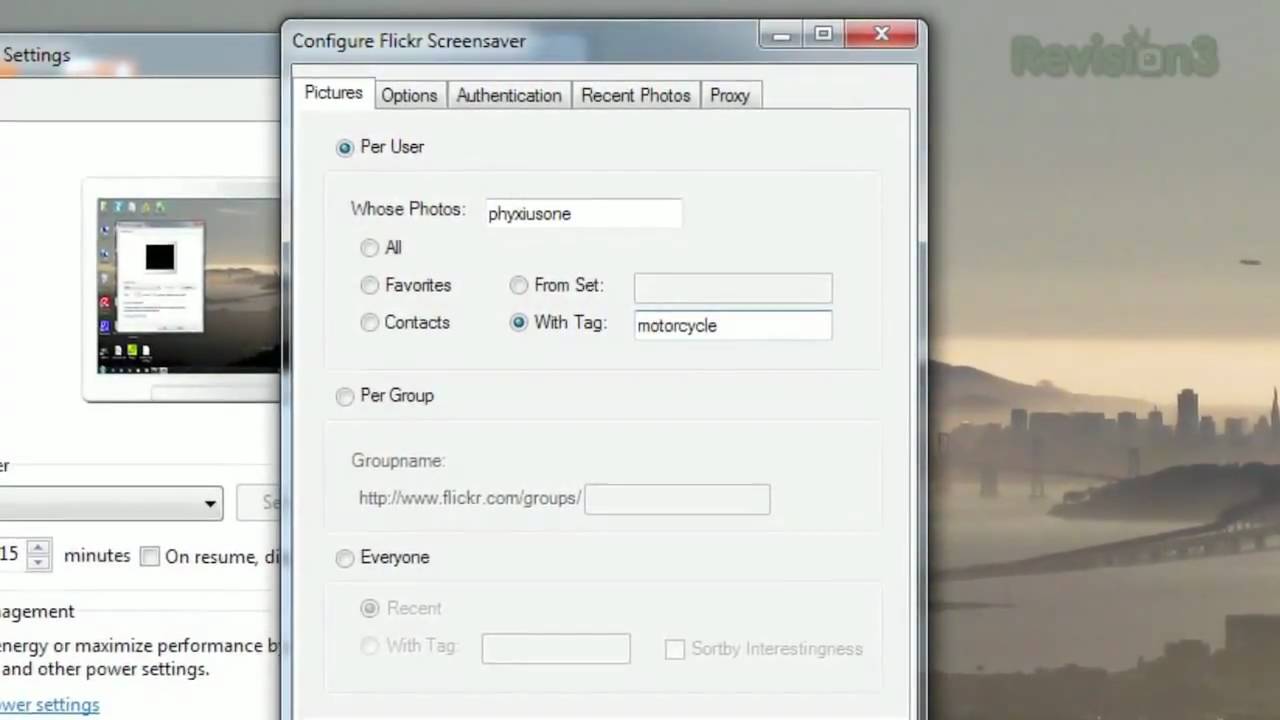Close the Configure Flickr Screensaver dialog

pos(881,35)
